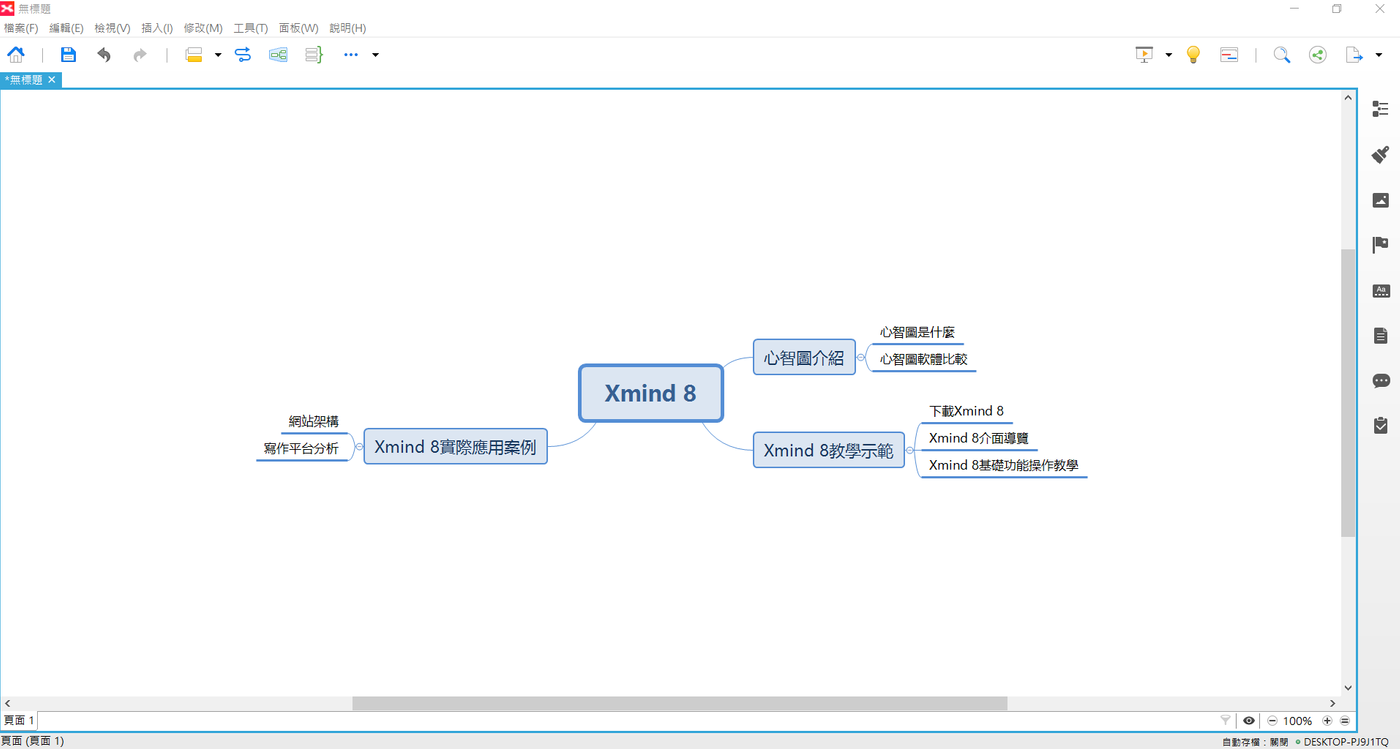Viewport: 1400px width, 749px height.
Task: Redo the action with the forward arrow
Action: click(x=140, y=55)
